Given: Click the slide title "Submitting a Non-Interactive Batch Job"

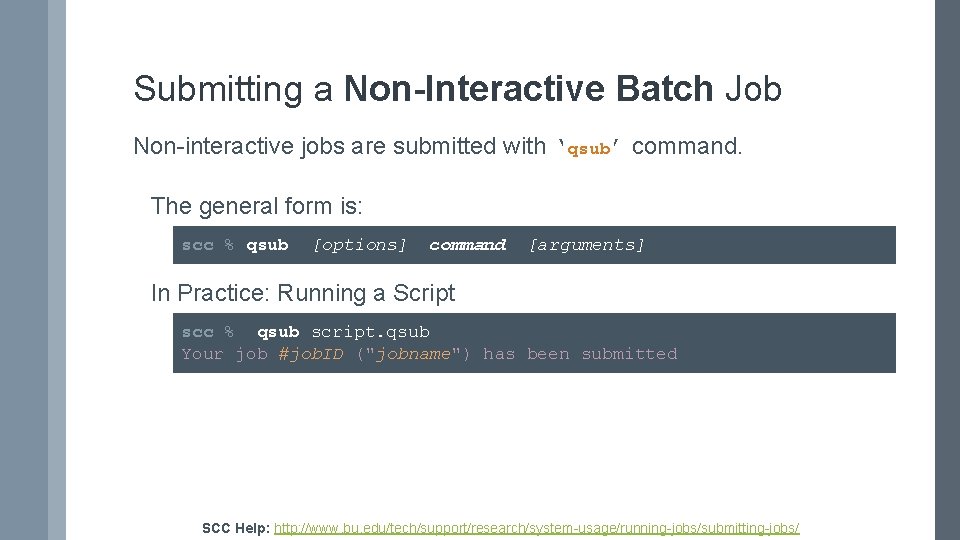Looking at the screenshot, I should tap(457, 89).
